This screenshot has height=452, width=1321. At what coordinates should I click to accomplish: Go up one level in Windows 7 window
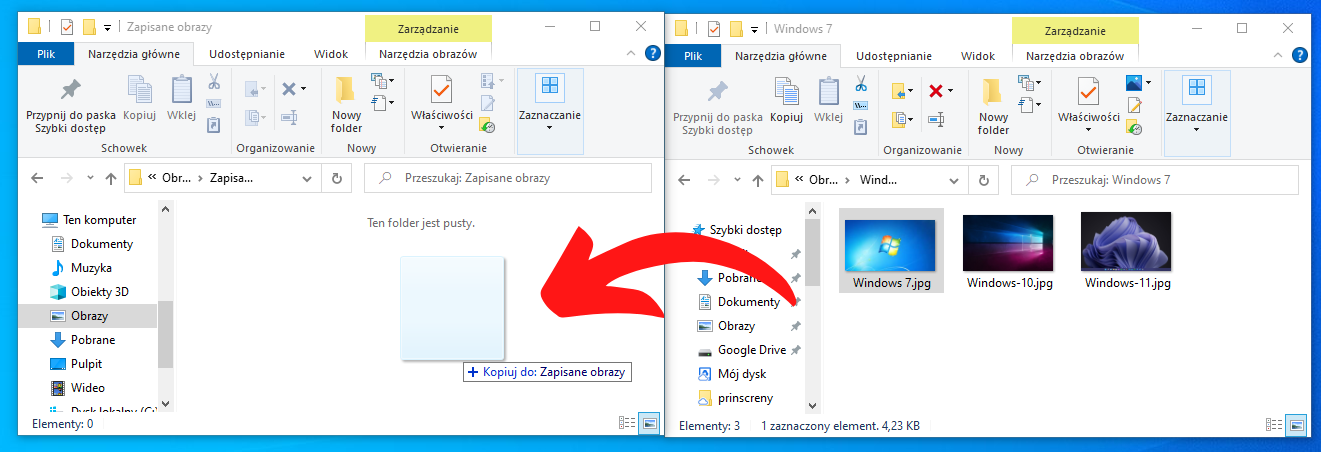click(758, 180)
